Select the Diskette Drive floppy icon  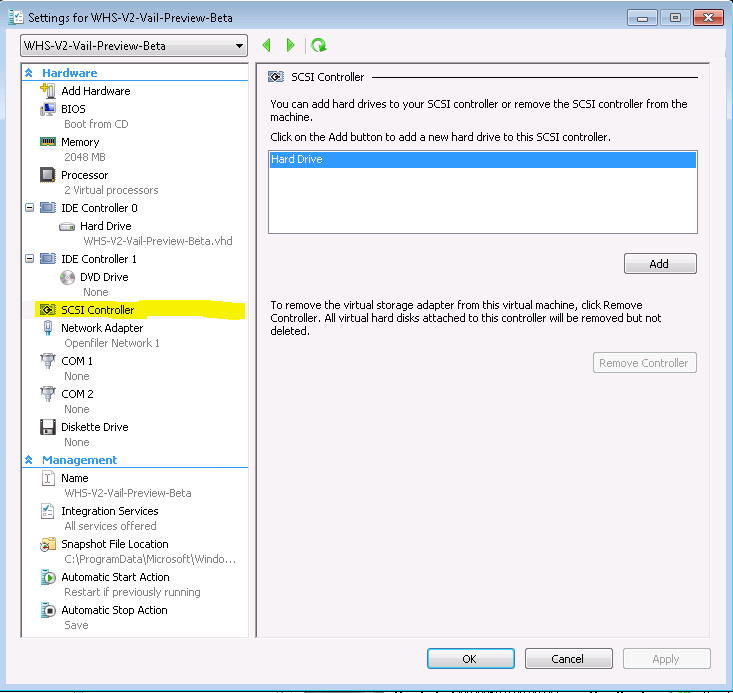click(x=47, y=427)
